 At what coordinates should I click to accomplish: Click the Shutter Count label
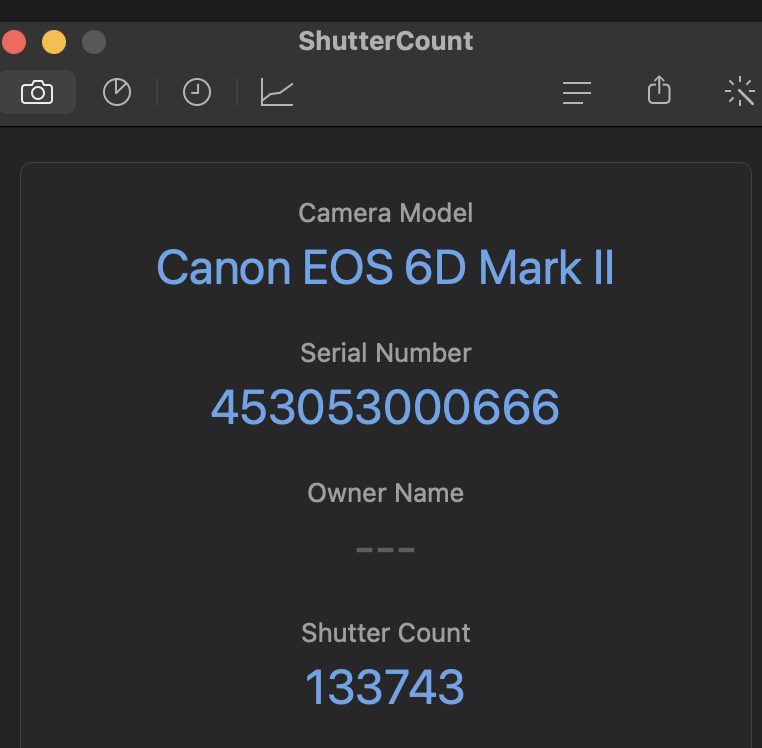(x=385, y=633)
